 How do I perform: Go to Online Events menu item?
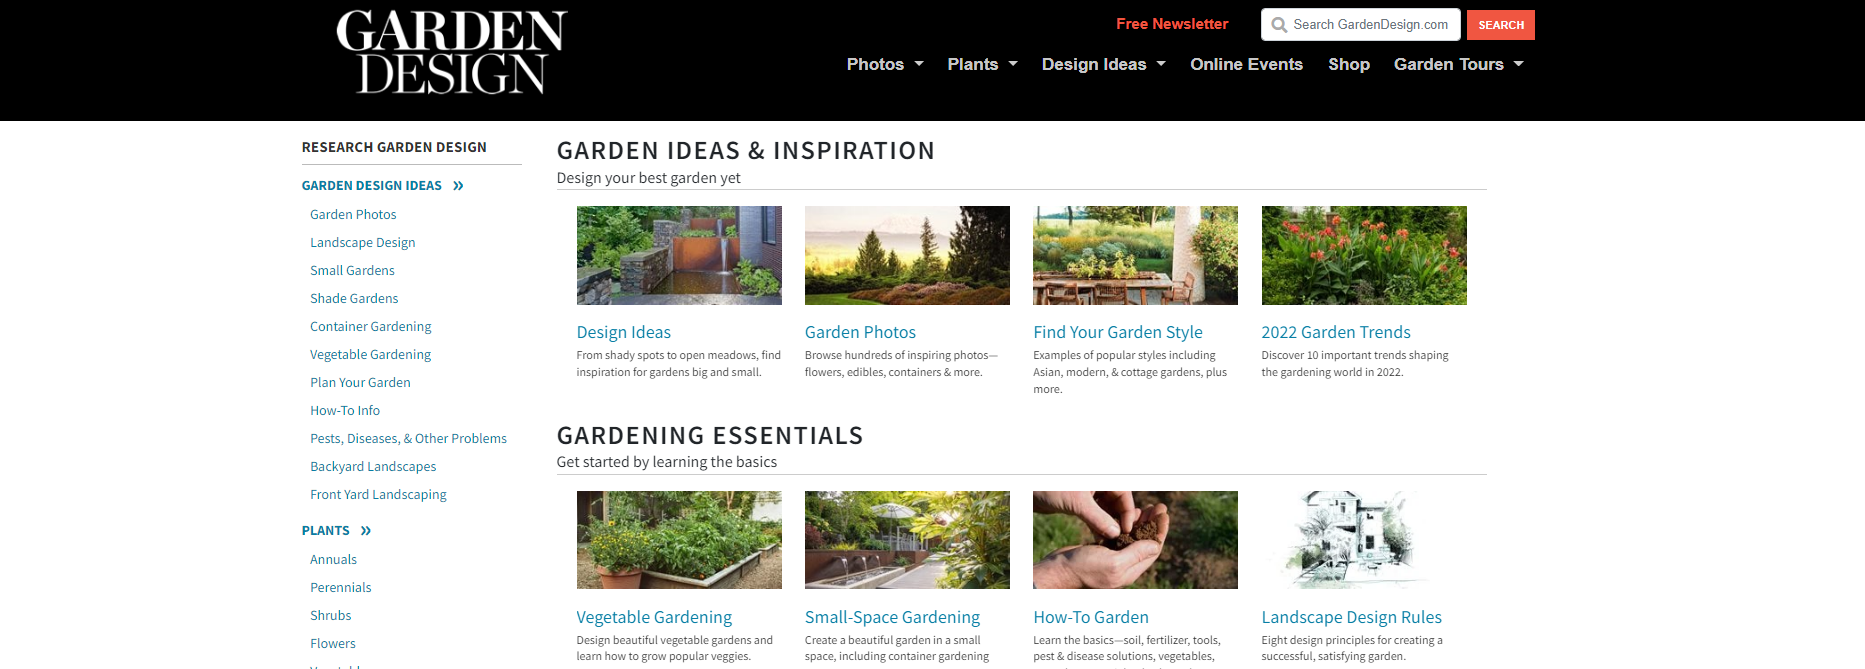click(1246, 64)
